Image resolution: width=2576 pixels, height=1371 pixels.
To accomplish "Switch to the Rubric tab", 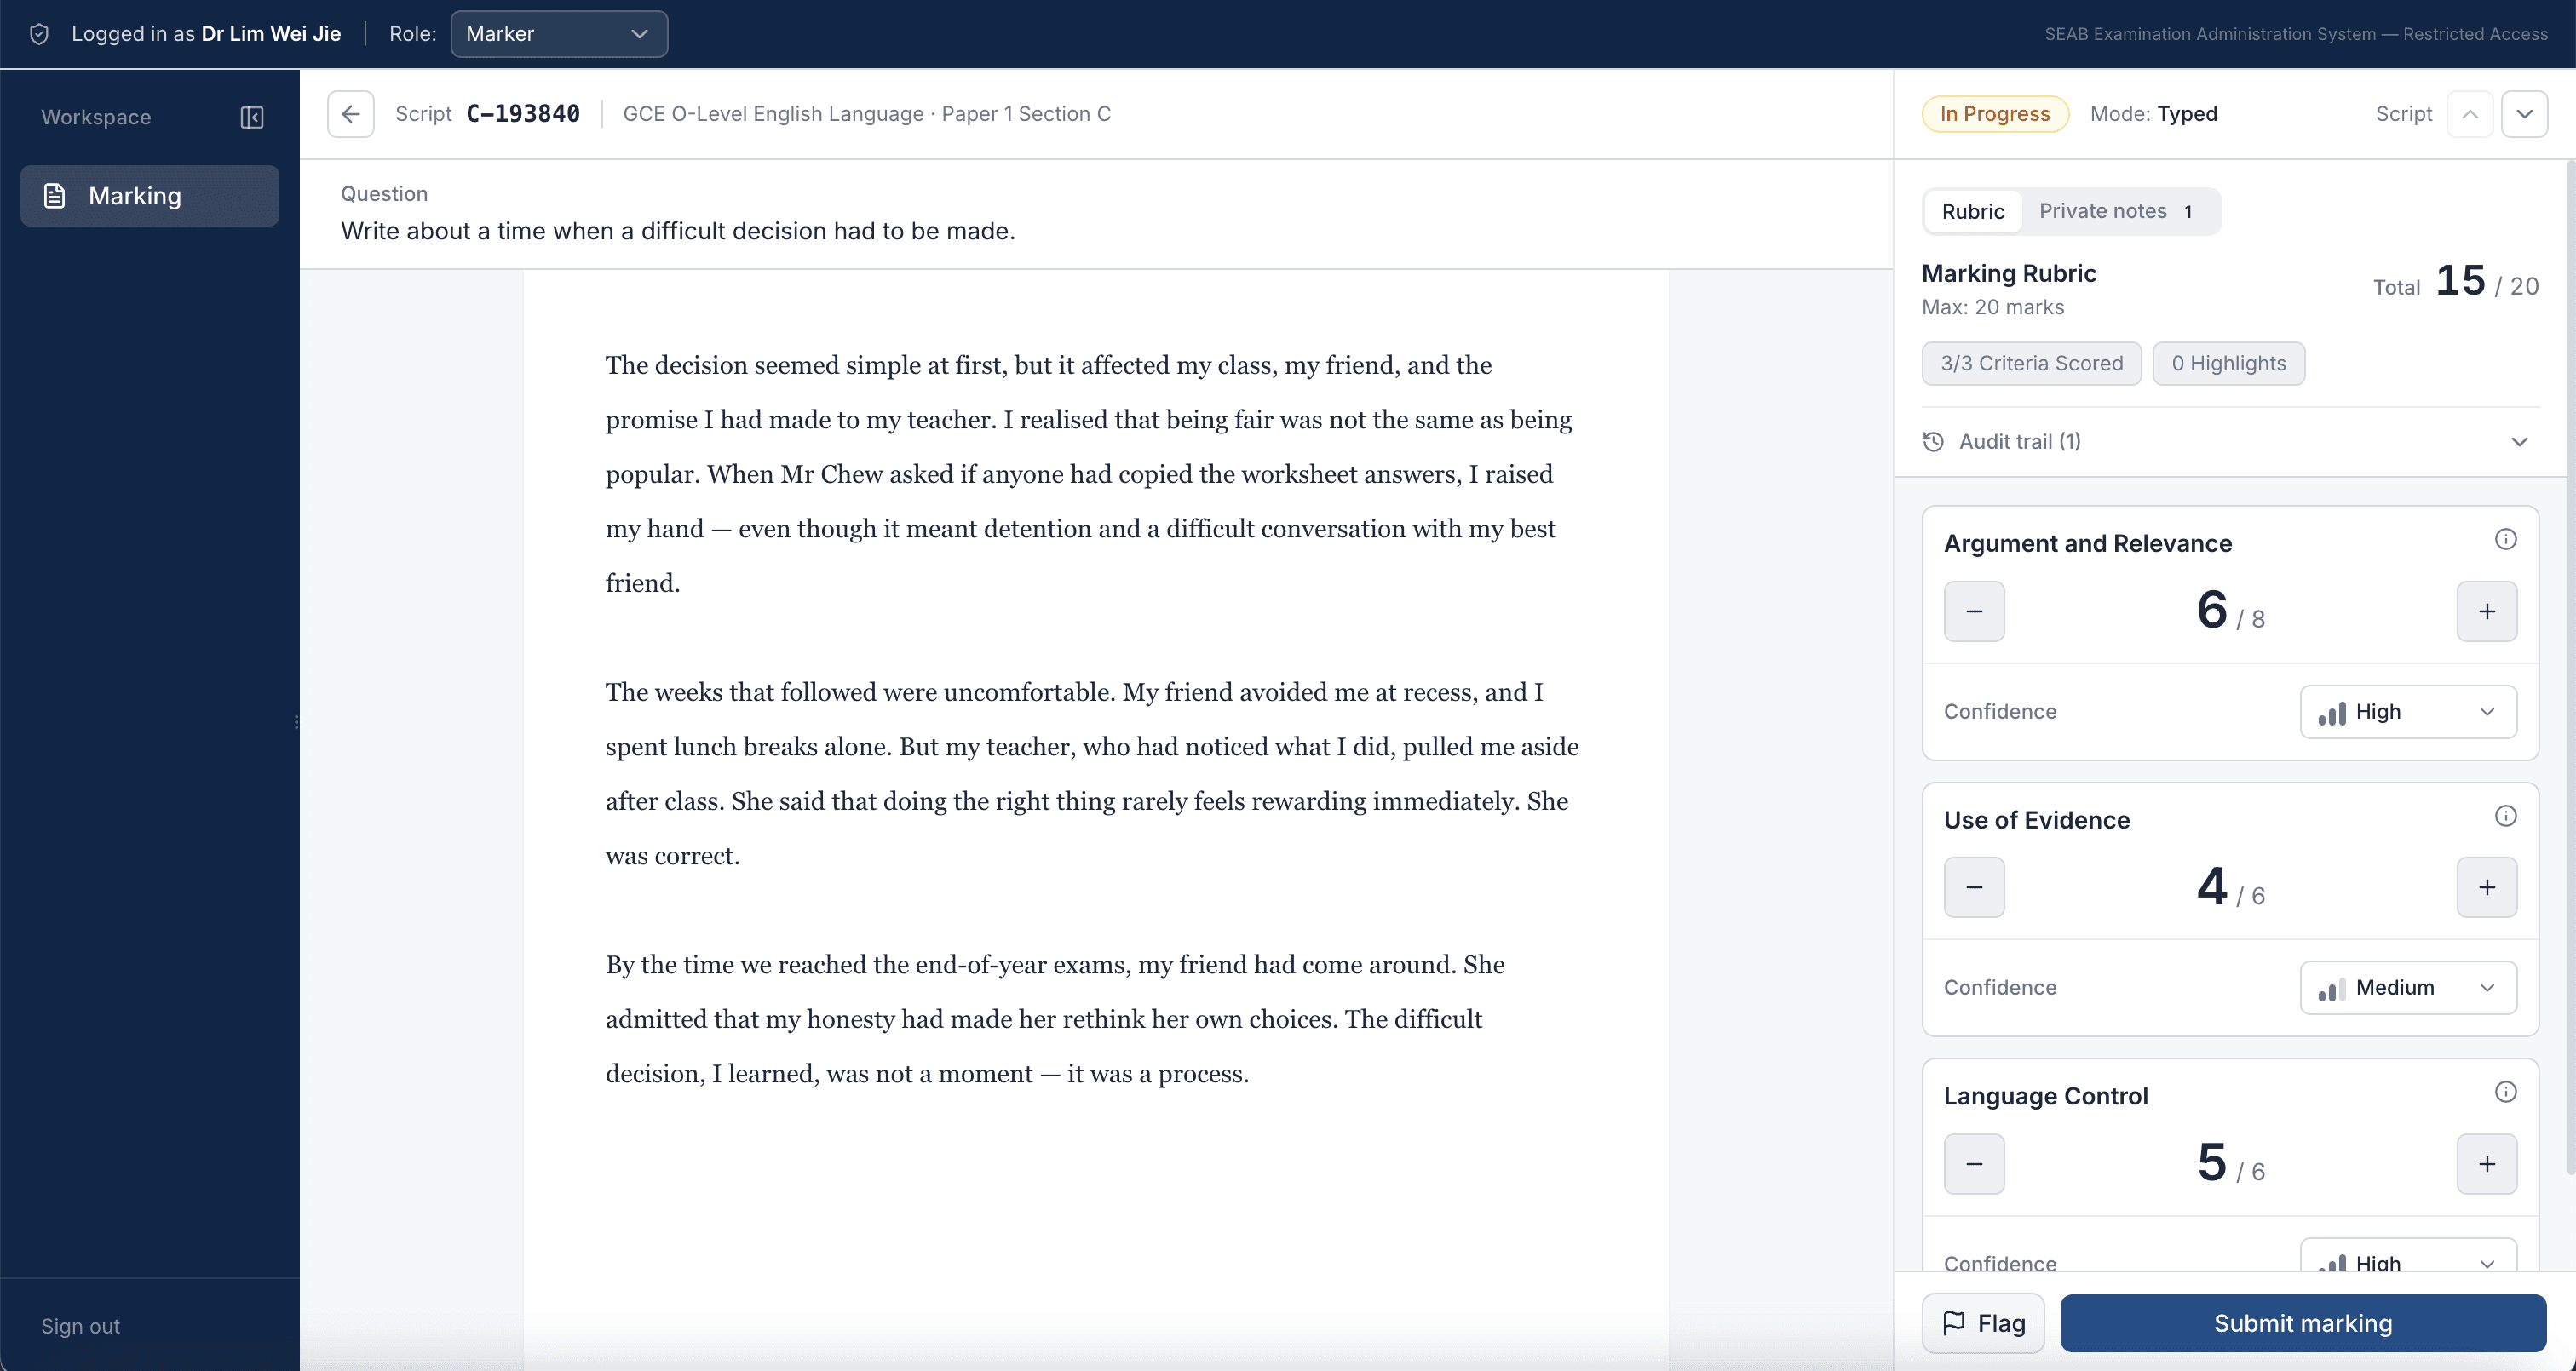I will click(1973, 212).
